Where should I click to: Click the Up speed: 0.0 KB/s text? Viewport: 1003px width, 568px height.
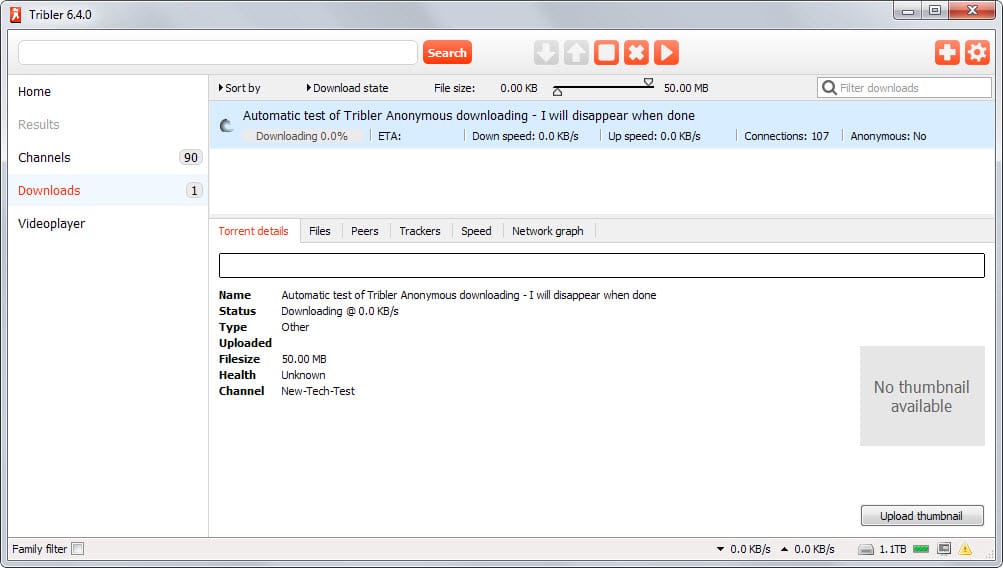tap(654, 136)
